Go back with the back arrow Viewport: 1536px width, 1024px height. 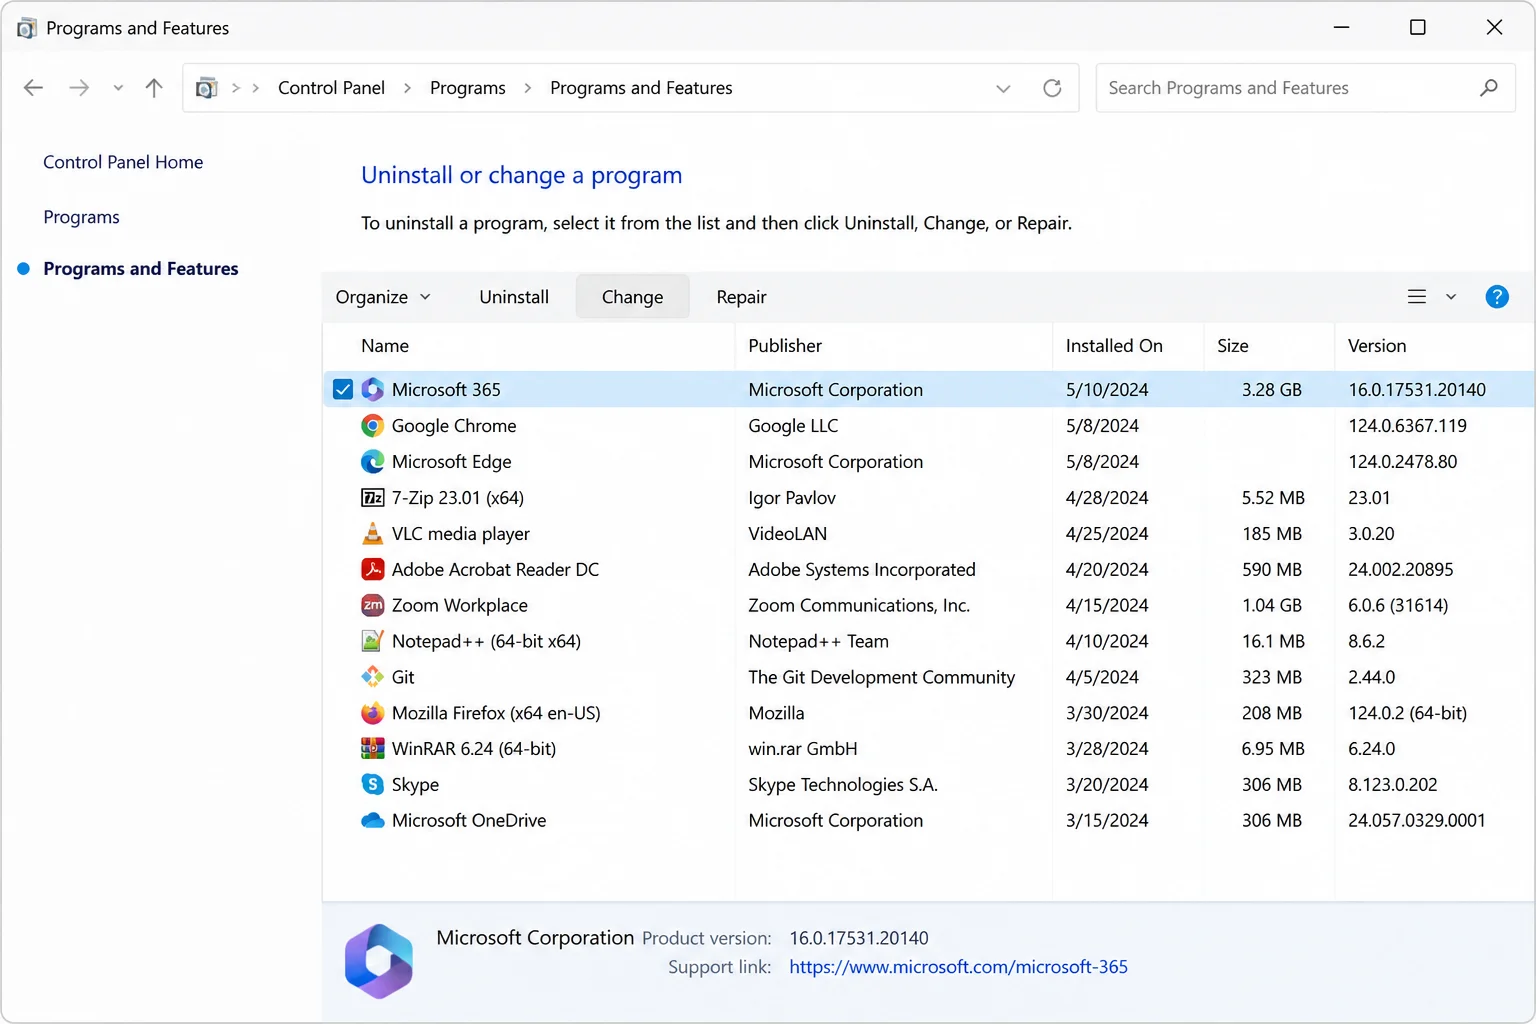(33, 88)
